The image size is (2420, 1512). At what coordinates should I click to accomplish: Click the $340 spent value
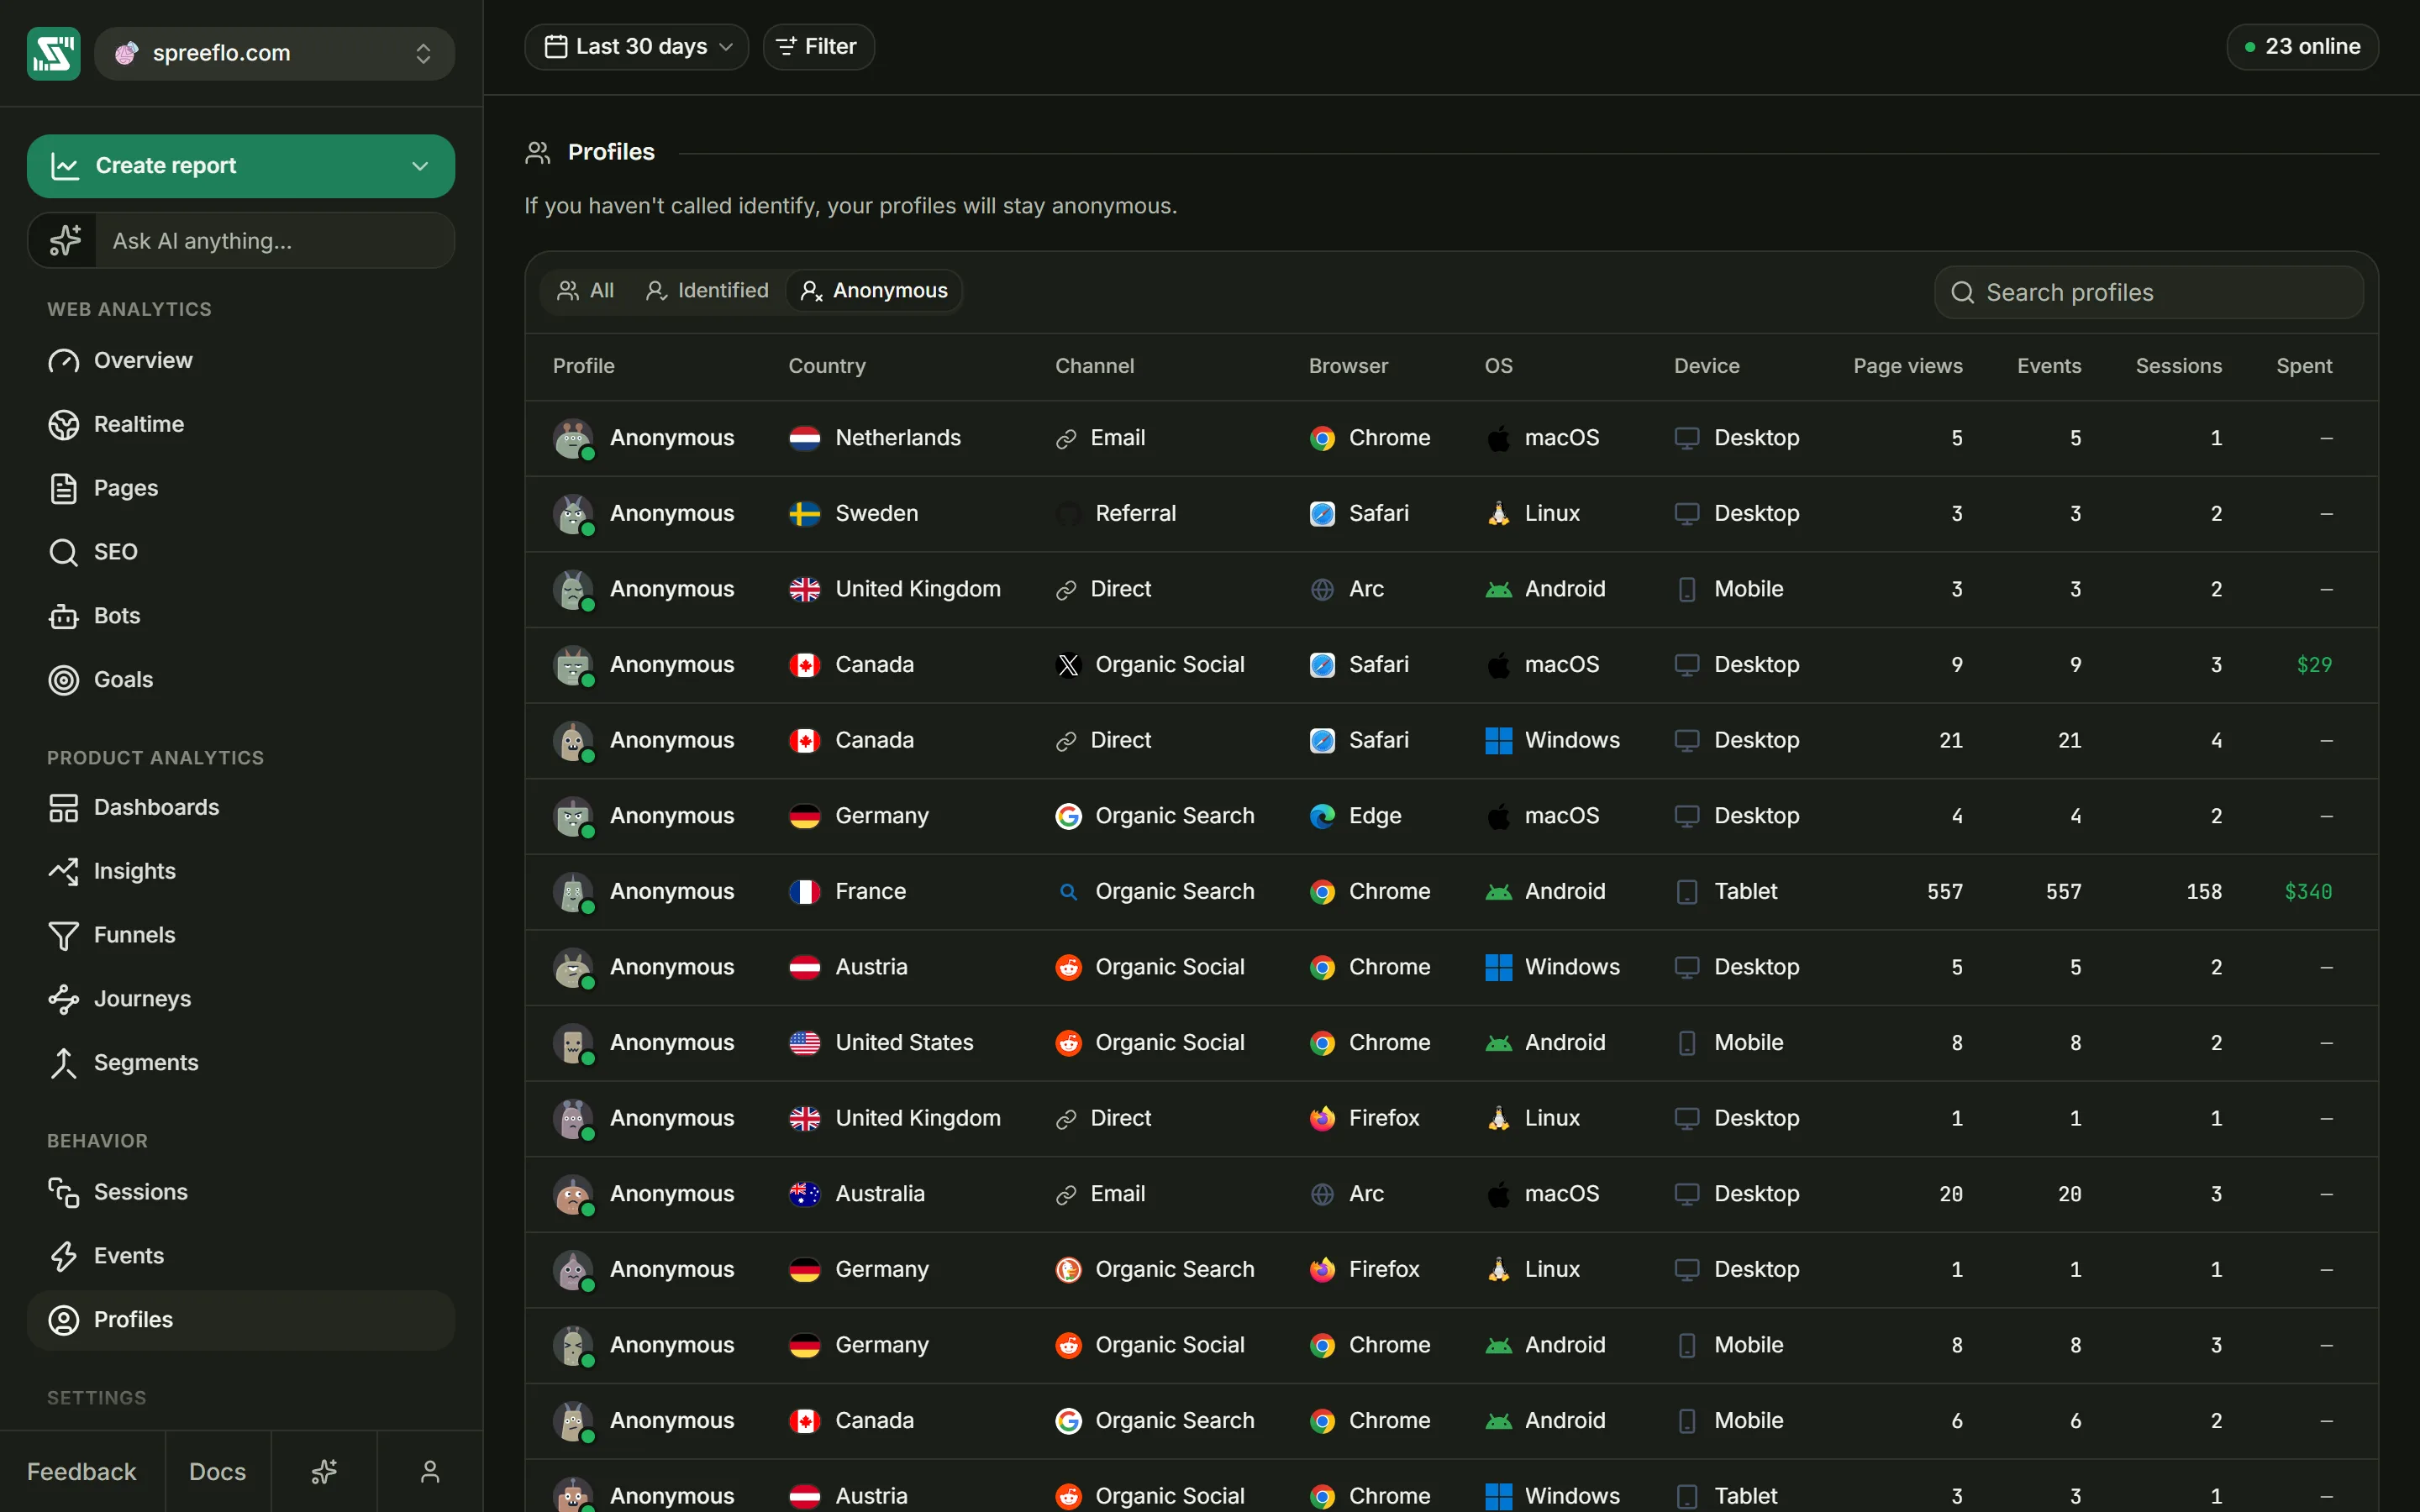[2308, 891]
